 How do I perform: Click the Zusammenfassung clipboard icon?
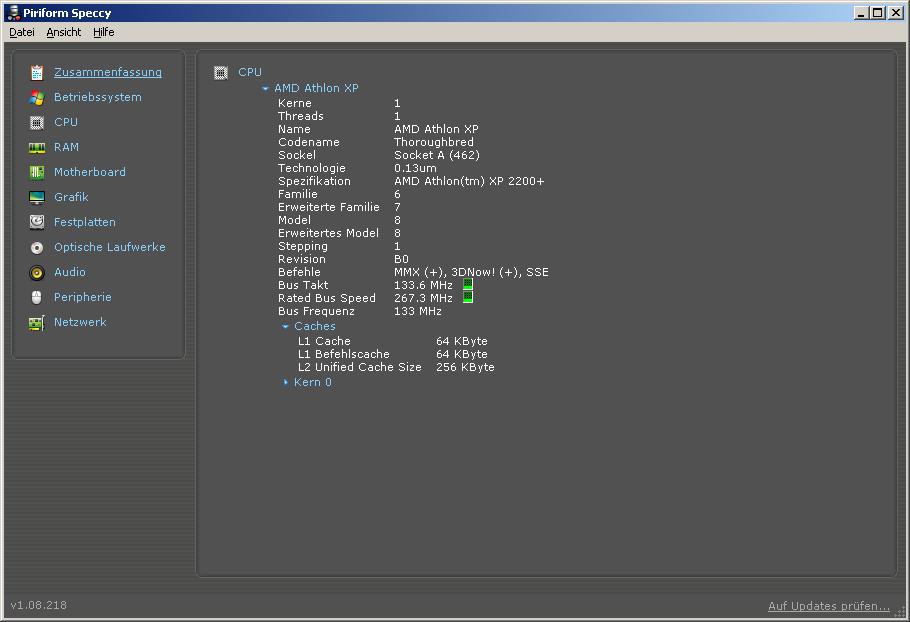[37, 73]
